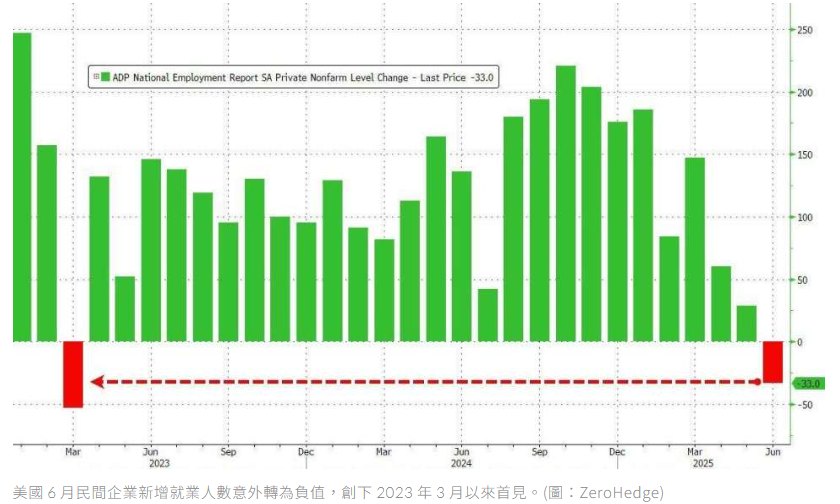The height and width of the screenshot is (504, 840).
Task: Click the 2024 year label on x-axis
Action: [461, 464]
